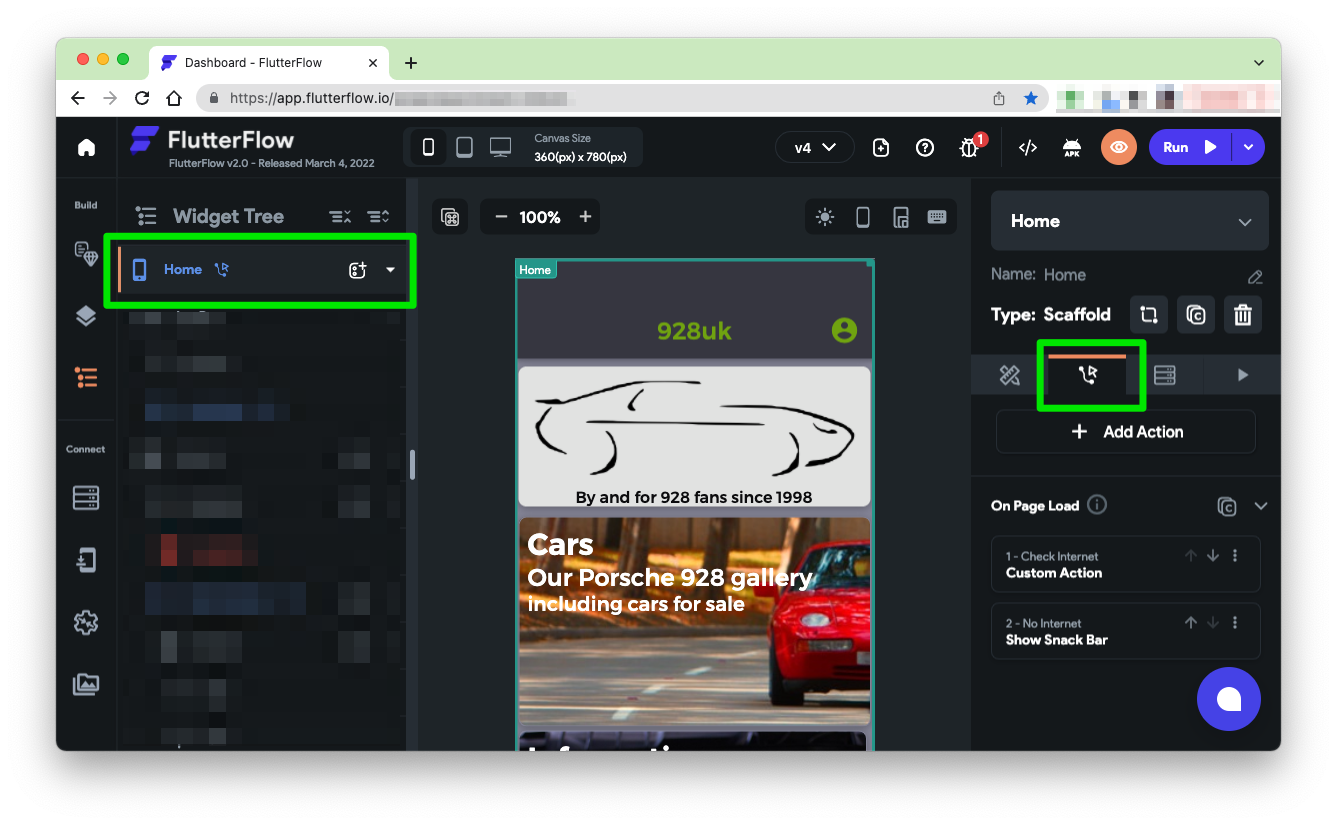1337x825 pixels.
Task: Open the Settings gear in left sidebar
Action: point(86,622)
